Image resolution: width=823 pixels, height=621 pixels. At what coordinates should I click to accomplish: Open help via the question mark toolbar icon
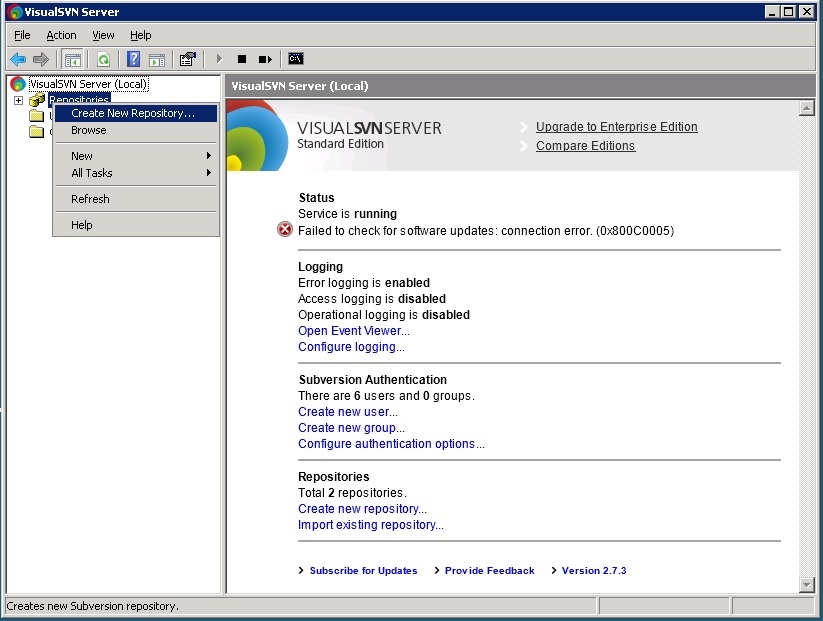click(x=133, y=58)
